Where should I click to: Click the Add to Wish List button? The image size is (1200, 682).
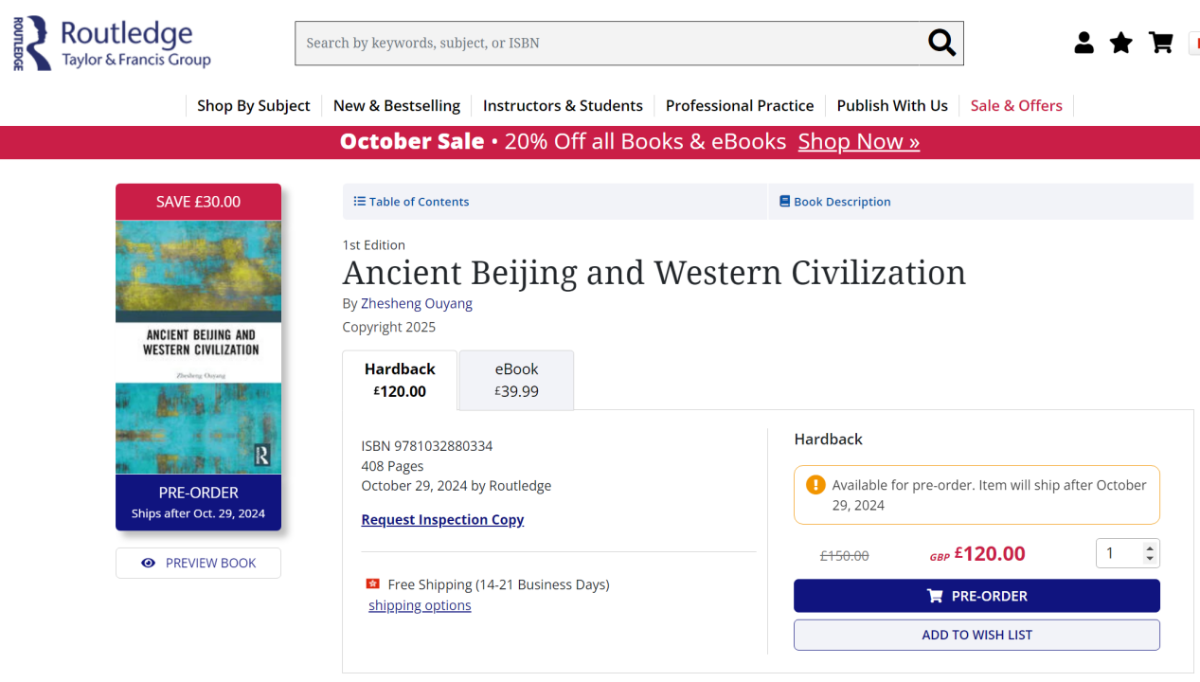[976, 635]
